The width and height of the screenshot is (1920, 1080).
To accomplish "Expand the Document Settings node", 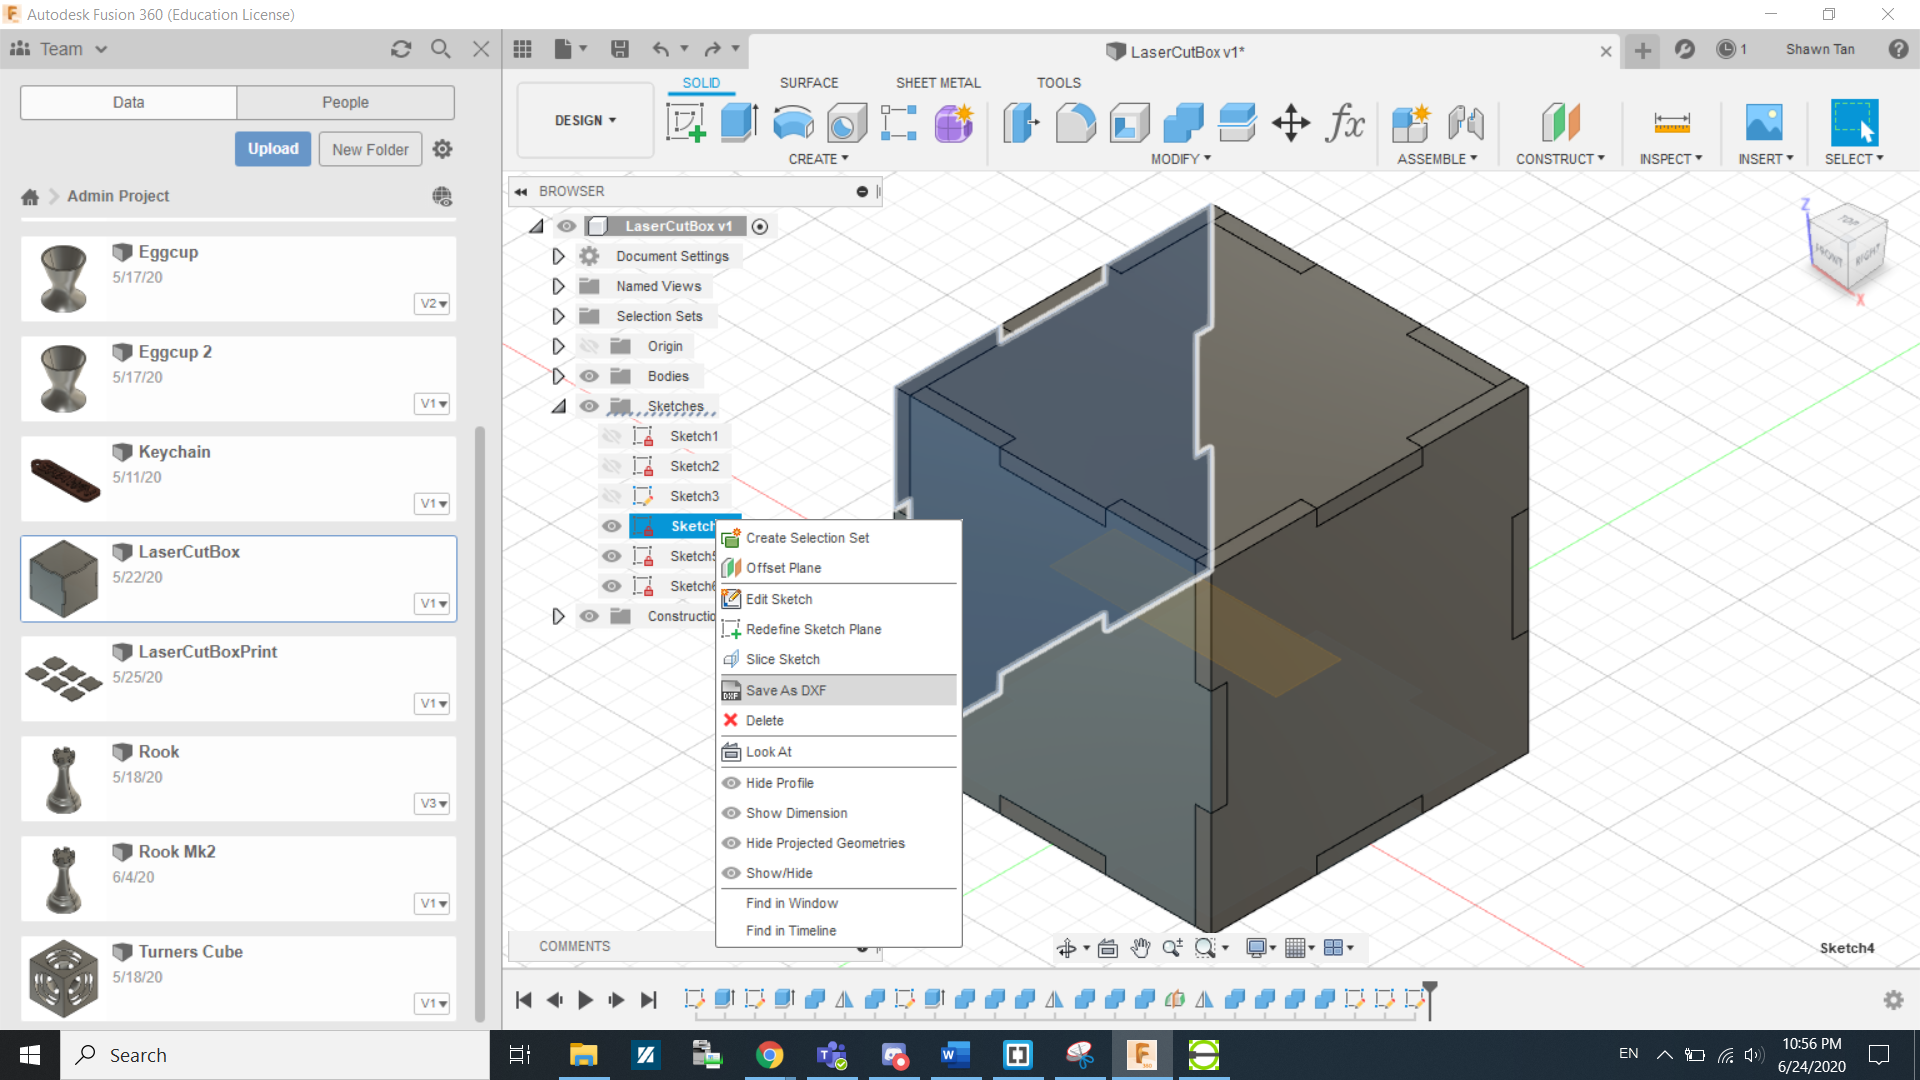I will click(x=558, y=256).
